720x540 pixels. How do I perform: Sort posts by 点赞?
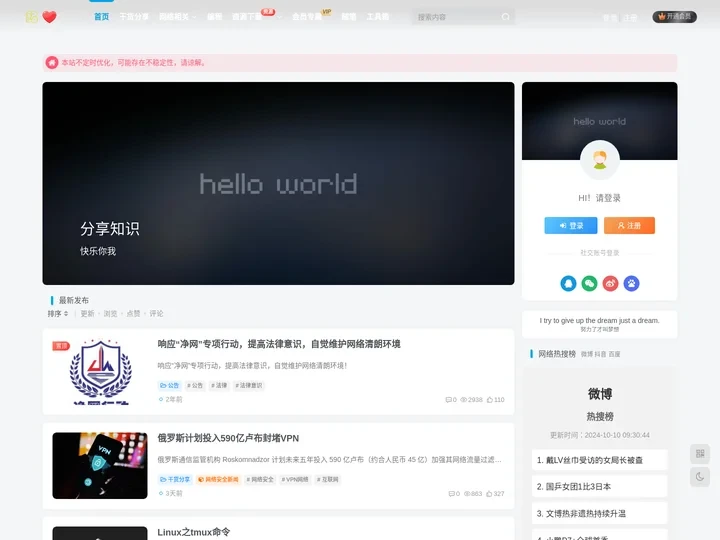[133, 314]
